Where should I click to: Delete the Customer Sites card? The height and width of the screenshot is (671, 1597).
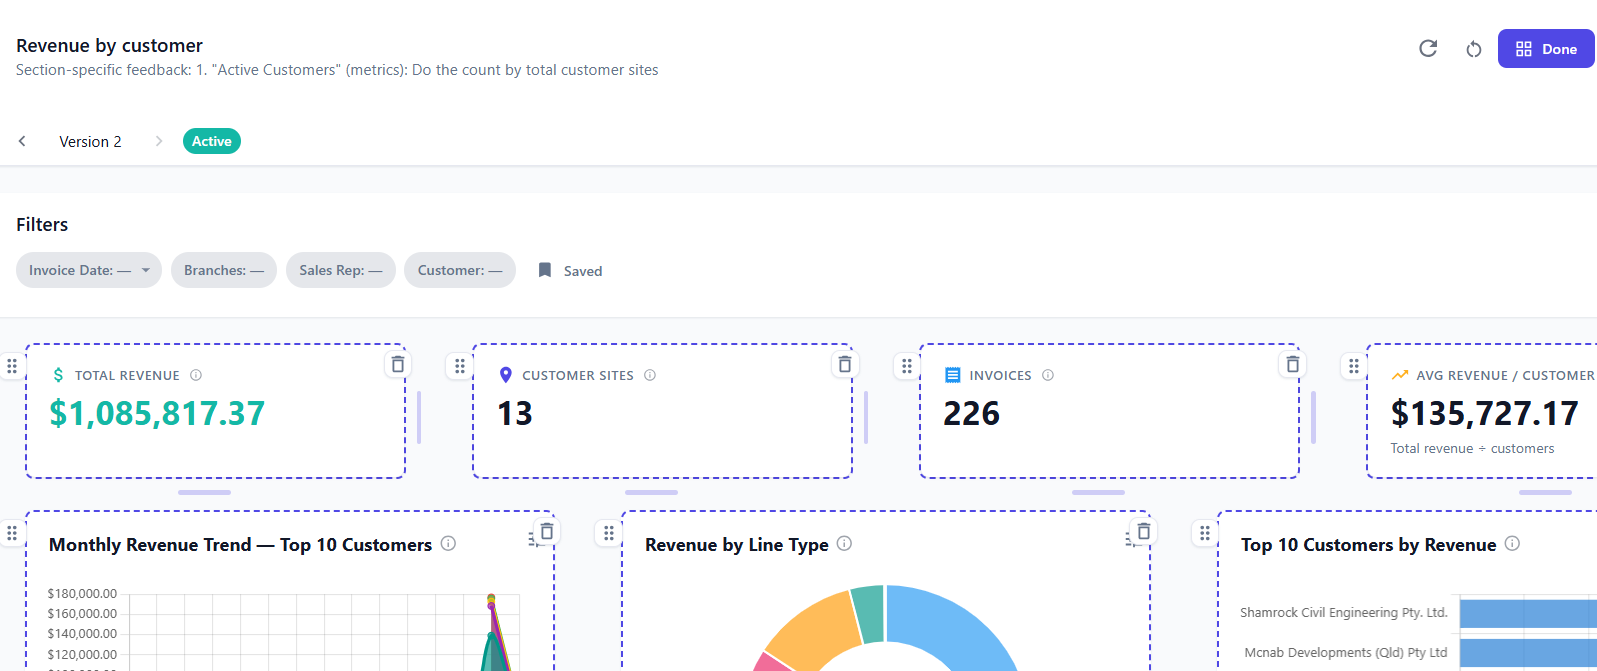click(845, 364)
